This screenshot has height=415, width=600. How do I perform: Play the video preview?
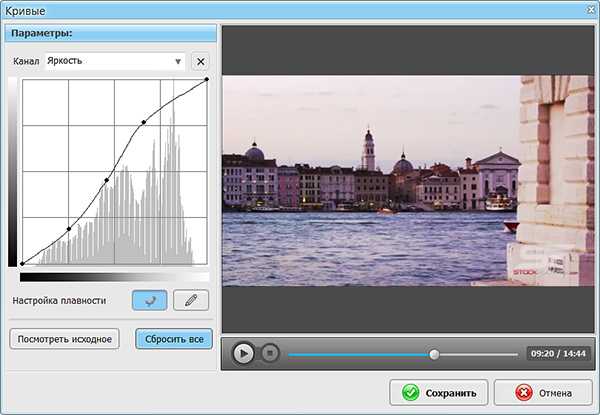(243, 353)
